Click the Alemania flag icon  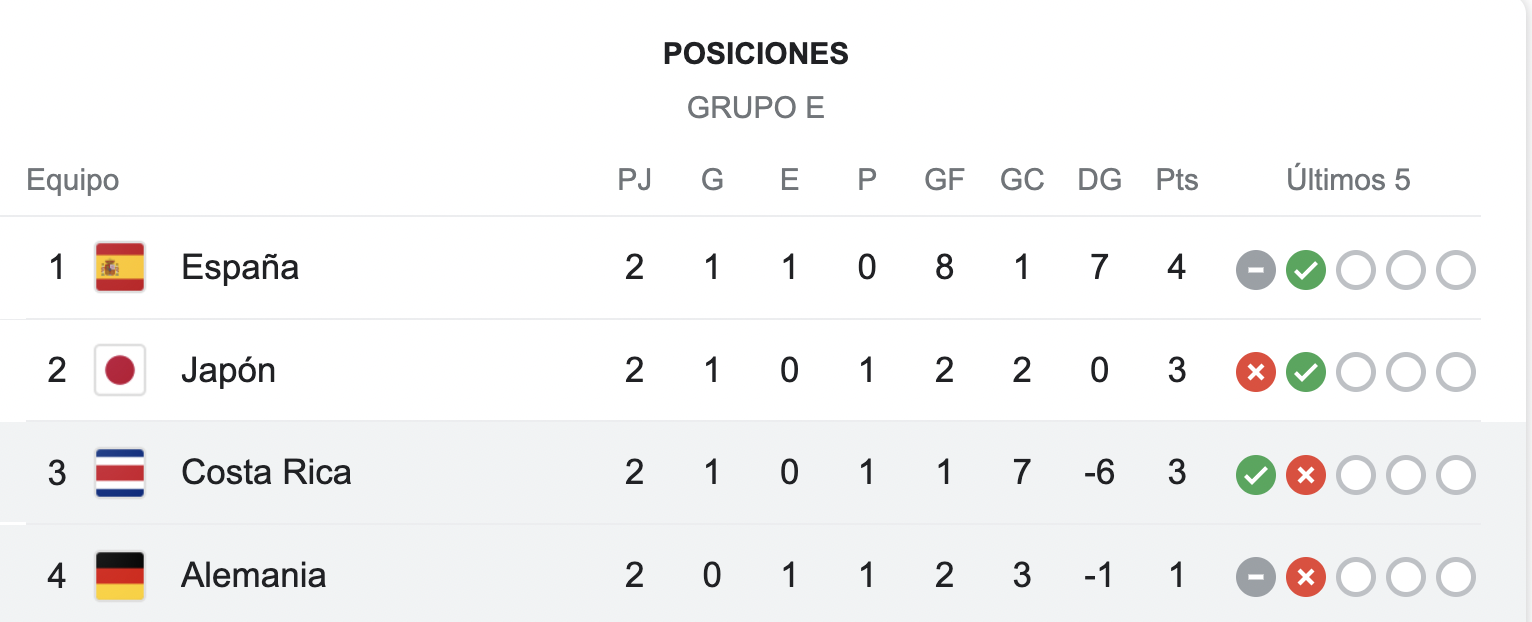[x=120, y=576]
